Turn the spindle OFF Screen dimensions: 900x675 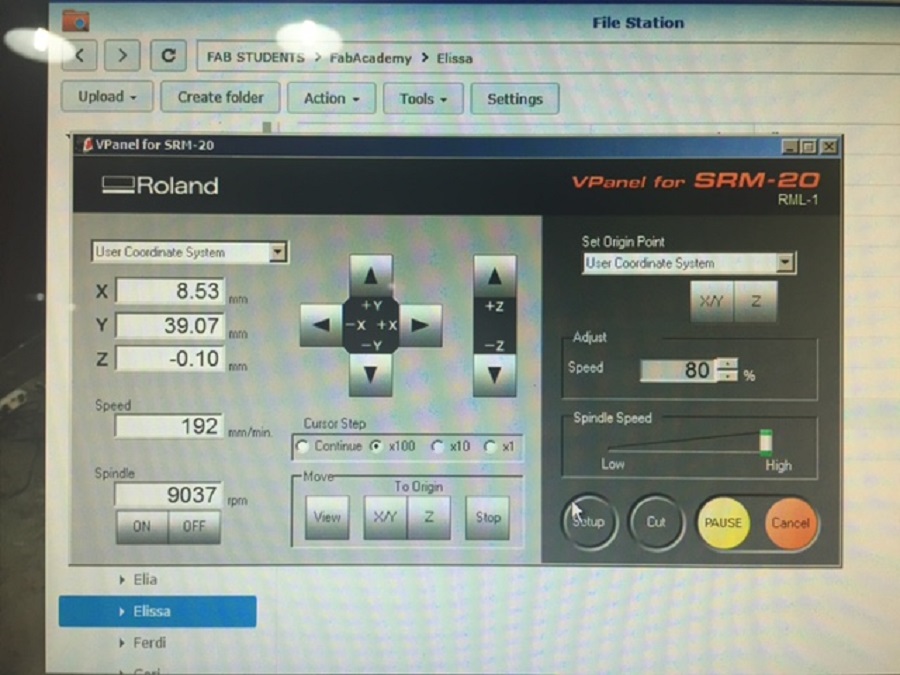tap(194, 526)
